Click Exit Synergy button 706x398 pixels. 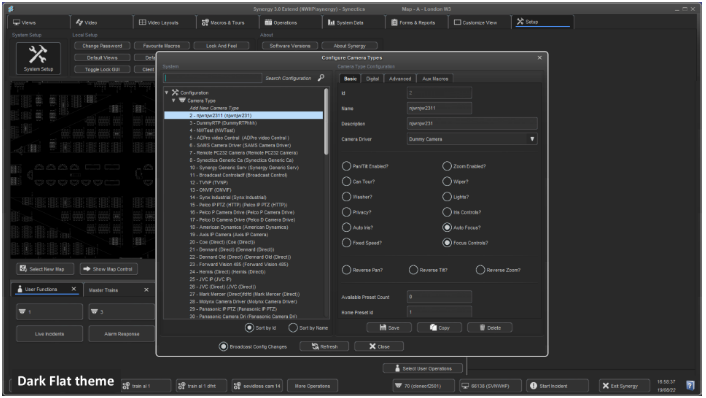(x=625, y=386)
